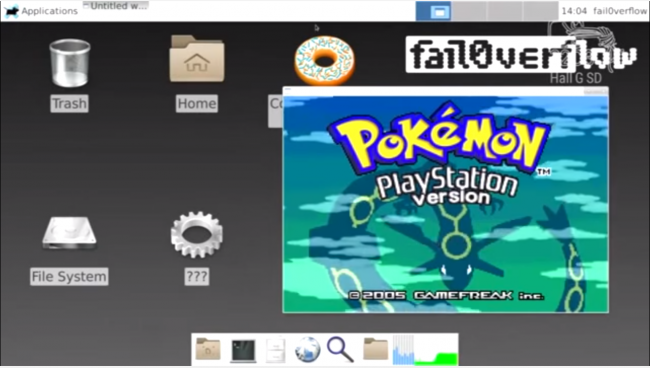Open the 14:04 clock in panel

click(x=574, y=11)
